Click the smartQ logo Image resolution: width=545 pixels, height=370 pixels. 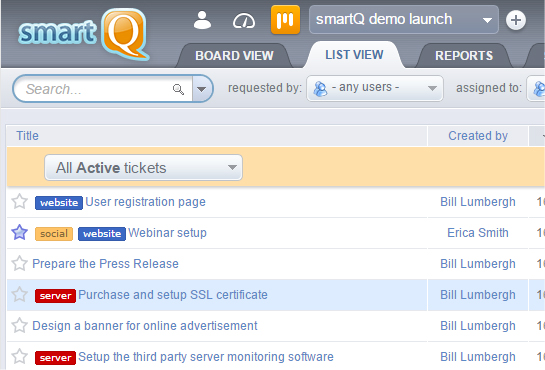point(84,34)
